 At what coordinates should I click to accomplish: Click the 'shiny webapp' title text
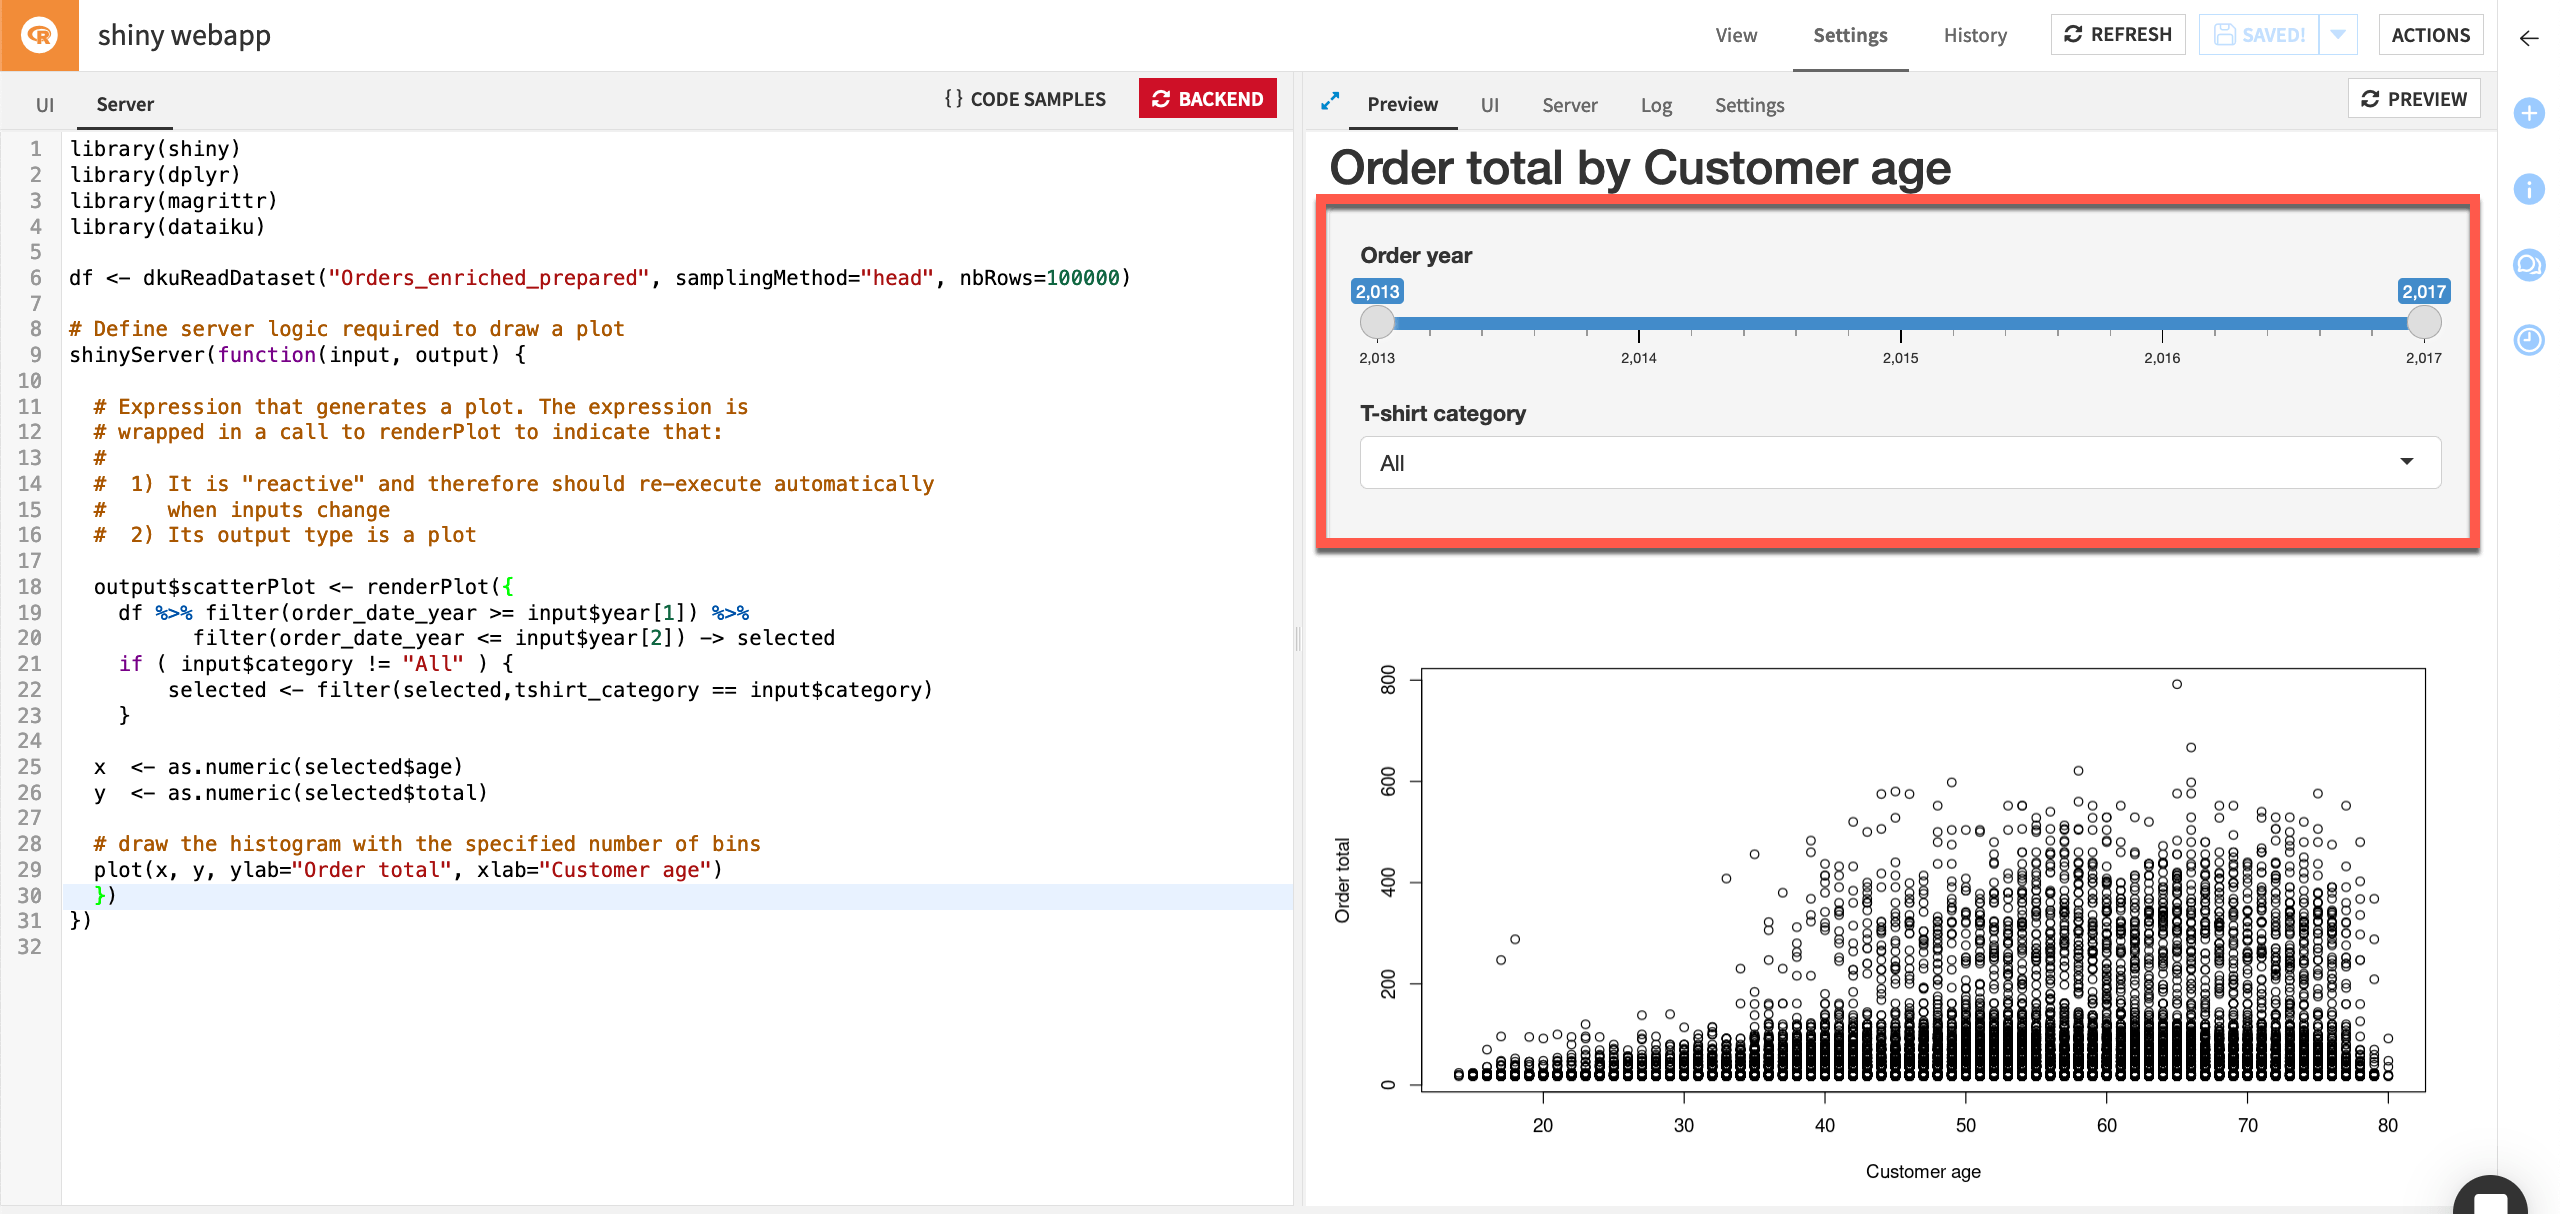(184, 35)
